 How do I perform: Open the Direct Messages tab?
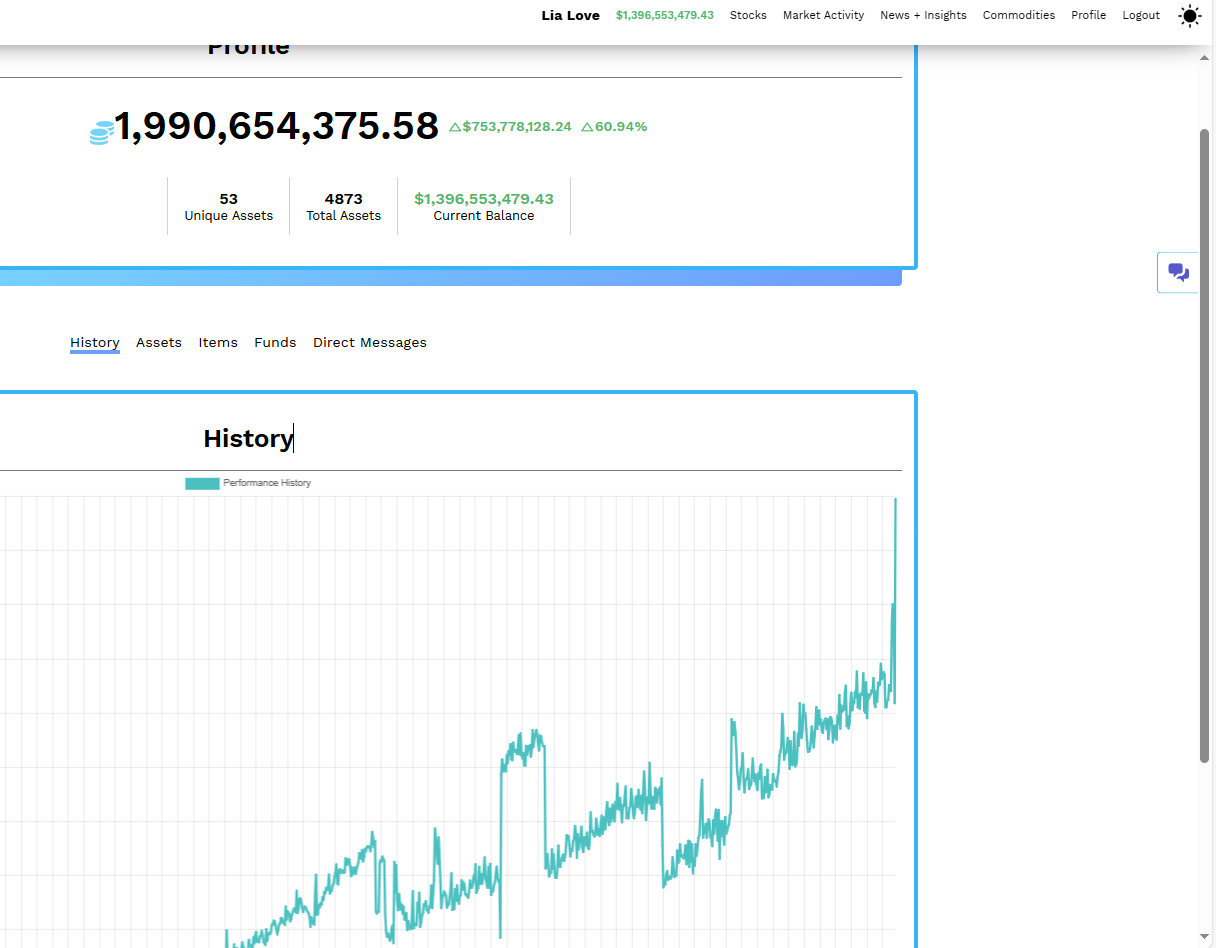[x=369, y=342]
